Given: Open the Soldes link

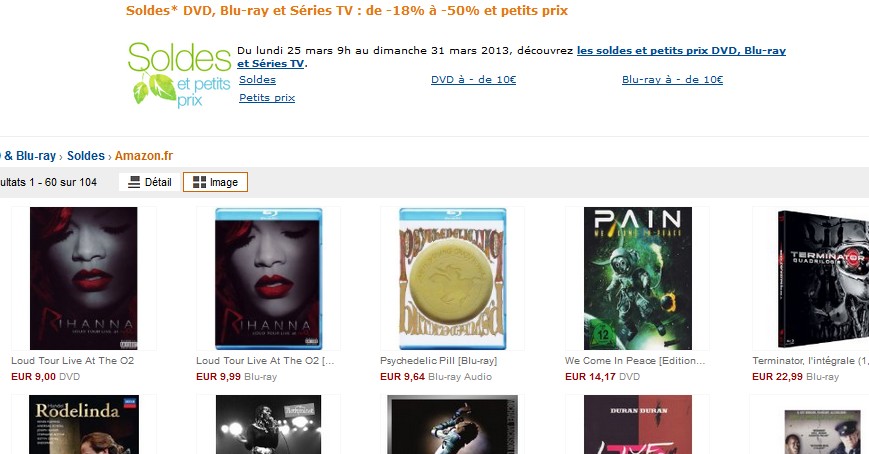Looking at the screenshot, I should 257,79.
